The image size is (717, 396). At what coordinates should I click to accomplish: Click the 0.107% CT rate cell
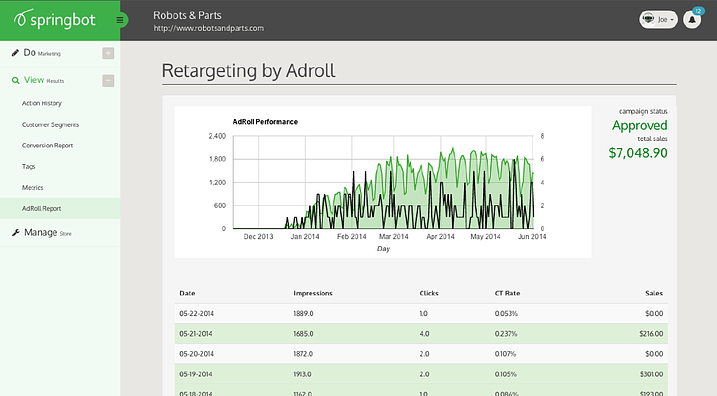click(505, 354)
